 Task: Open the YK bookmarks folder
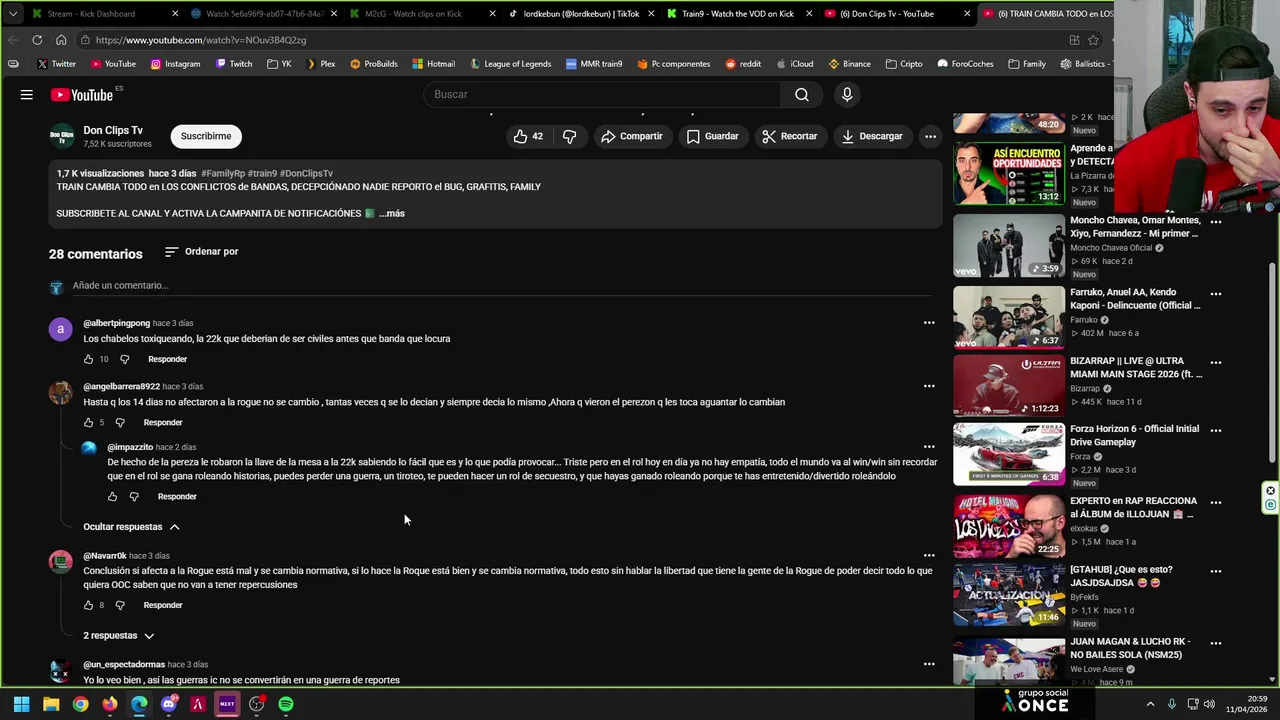279,64
